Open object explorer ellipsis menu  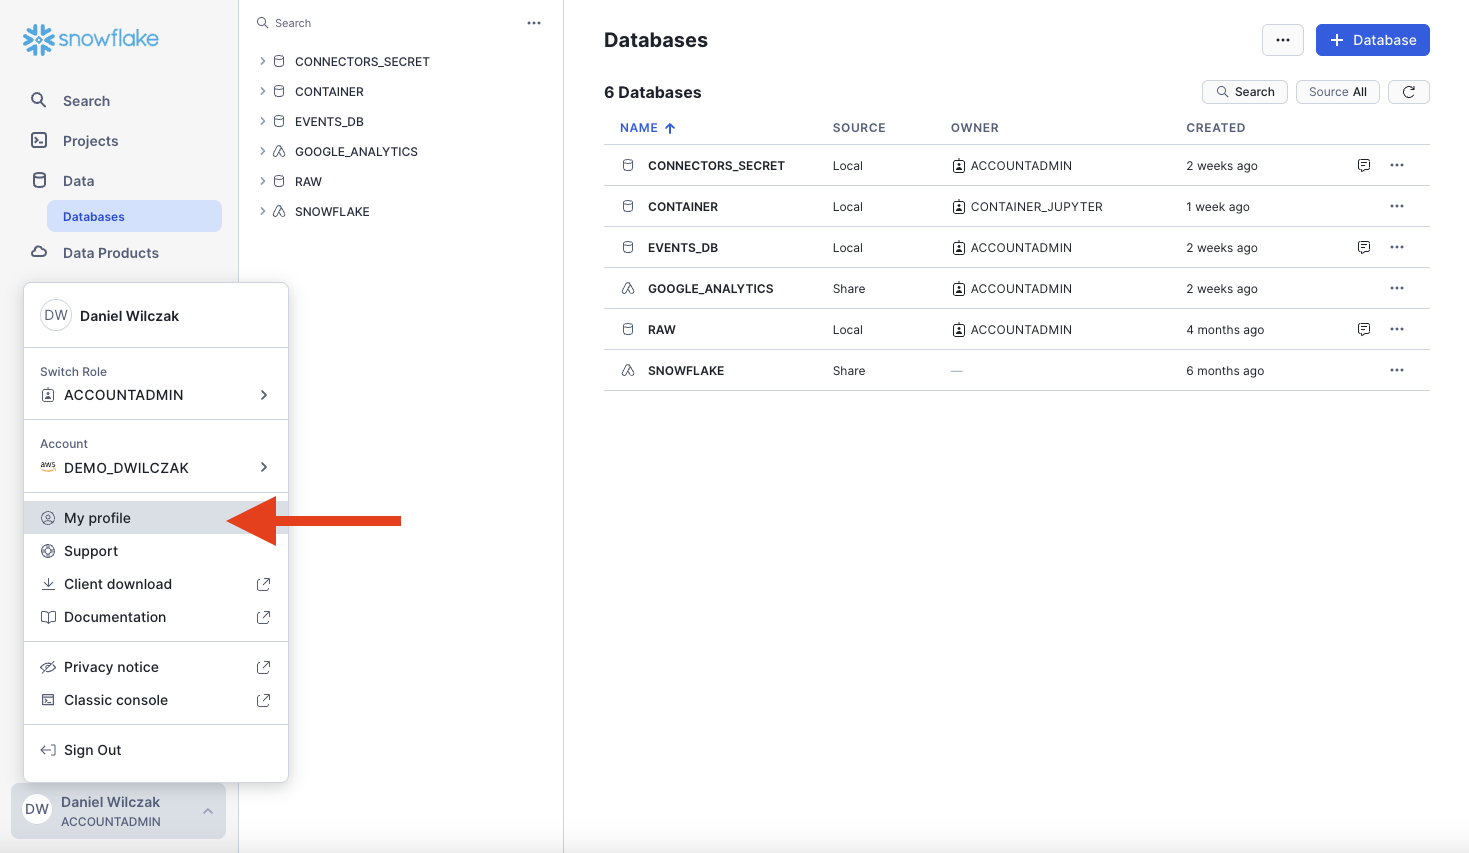tap(534, 23)
